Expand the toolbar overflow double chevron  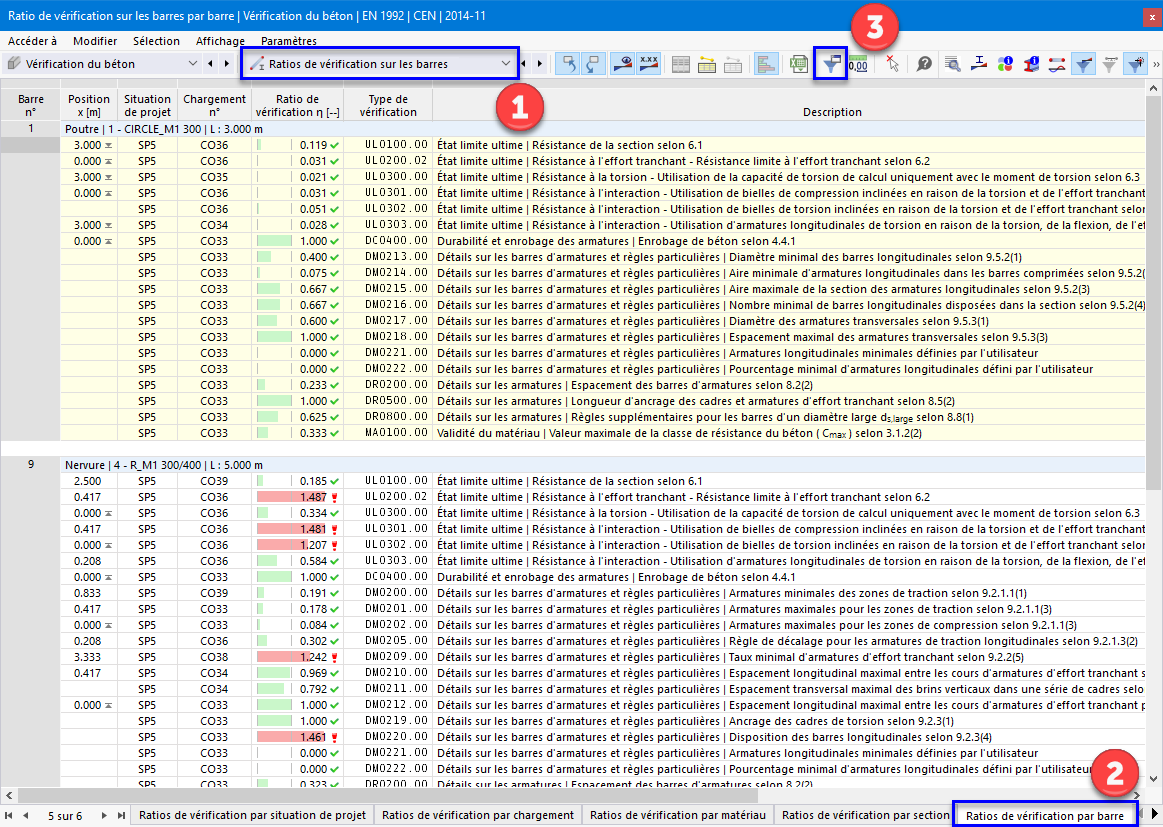click(1156, 65)
